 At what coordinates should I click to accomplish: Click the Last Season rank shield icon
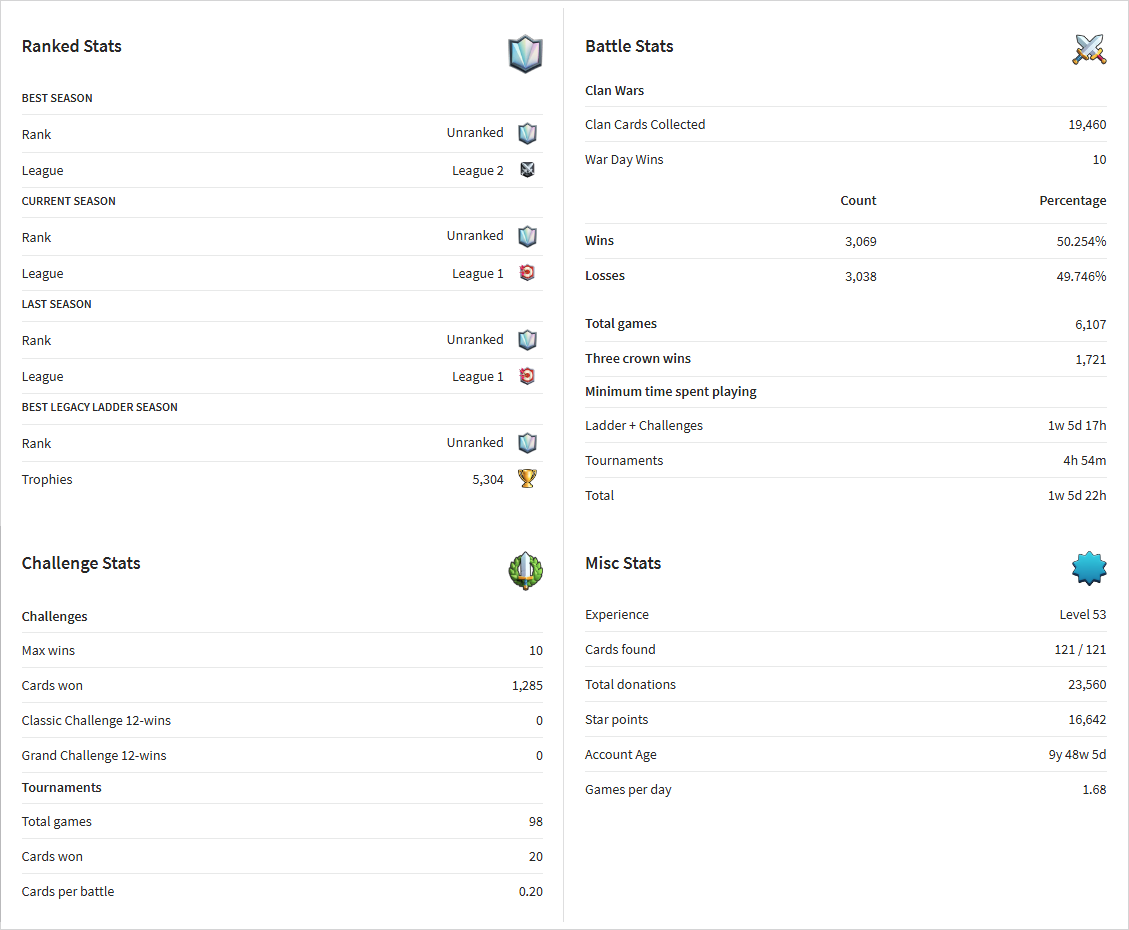(528, 340)
